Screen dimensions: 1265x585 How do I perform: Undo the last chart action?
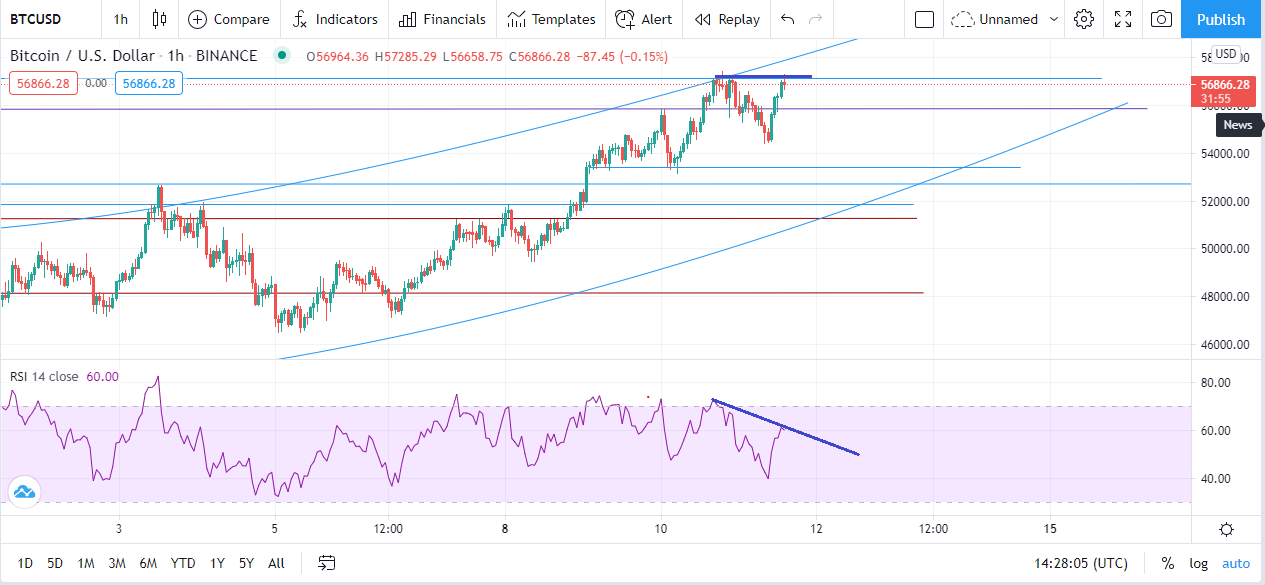tap(788, 19)
